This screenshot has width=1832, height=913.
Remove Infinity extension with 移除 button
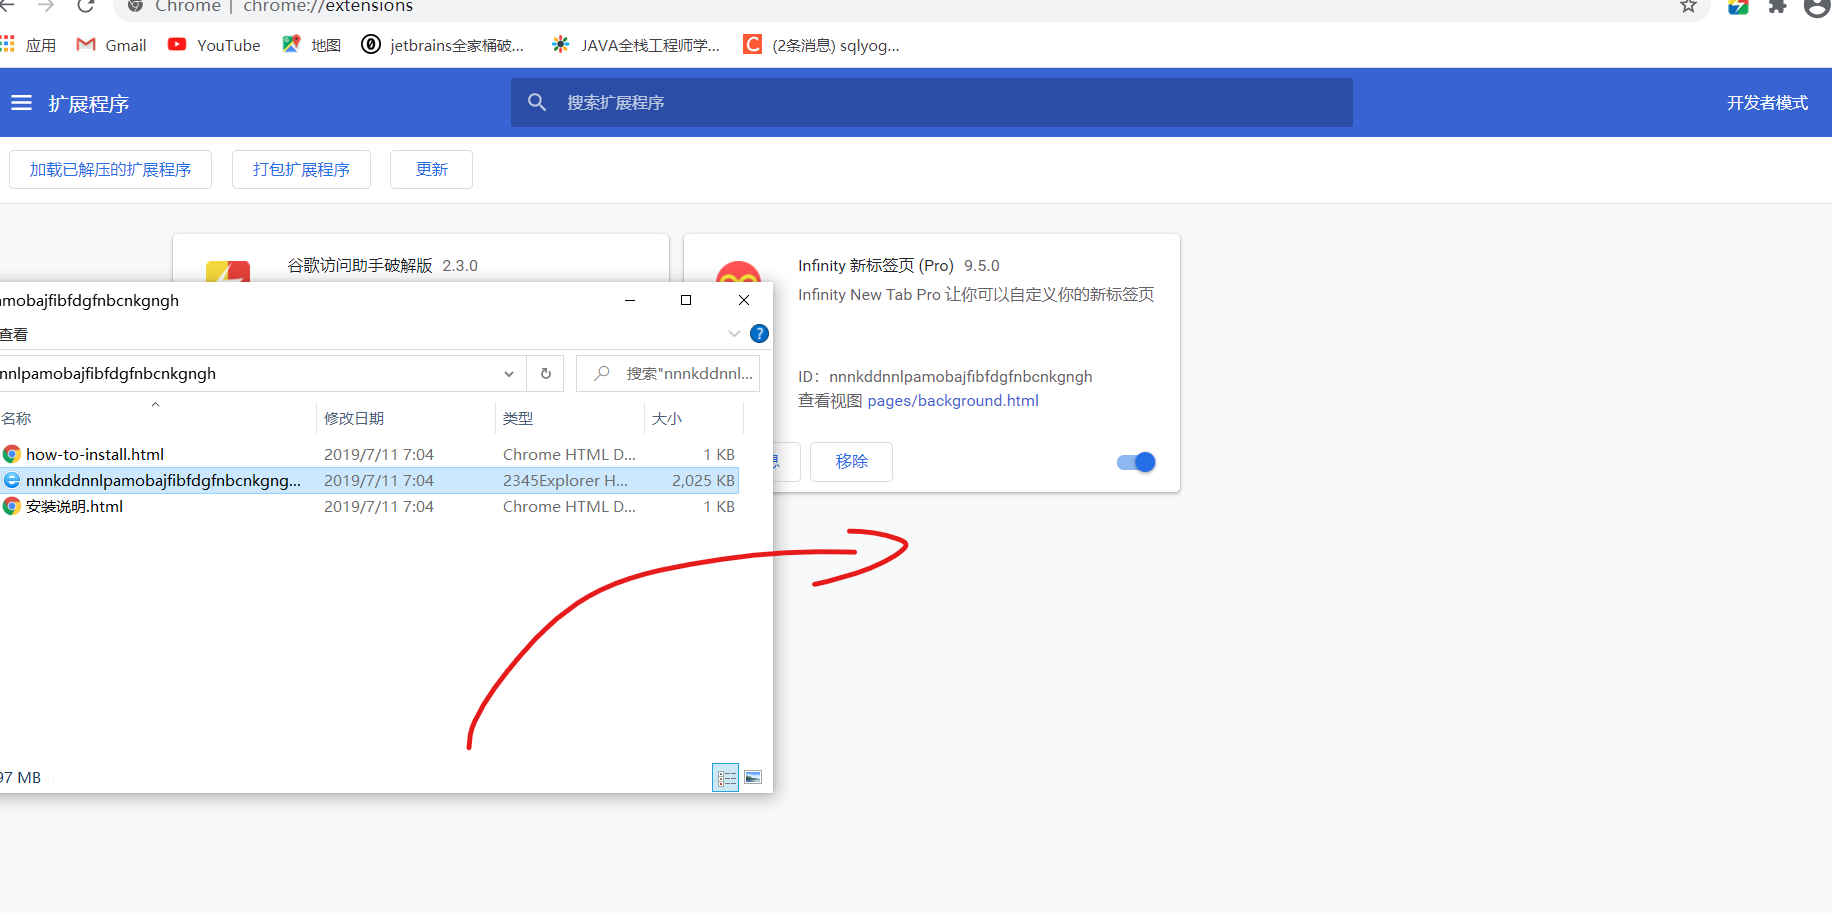click(x=851, y=462)
